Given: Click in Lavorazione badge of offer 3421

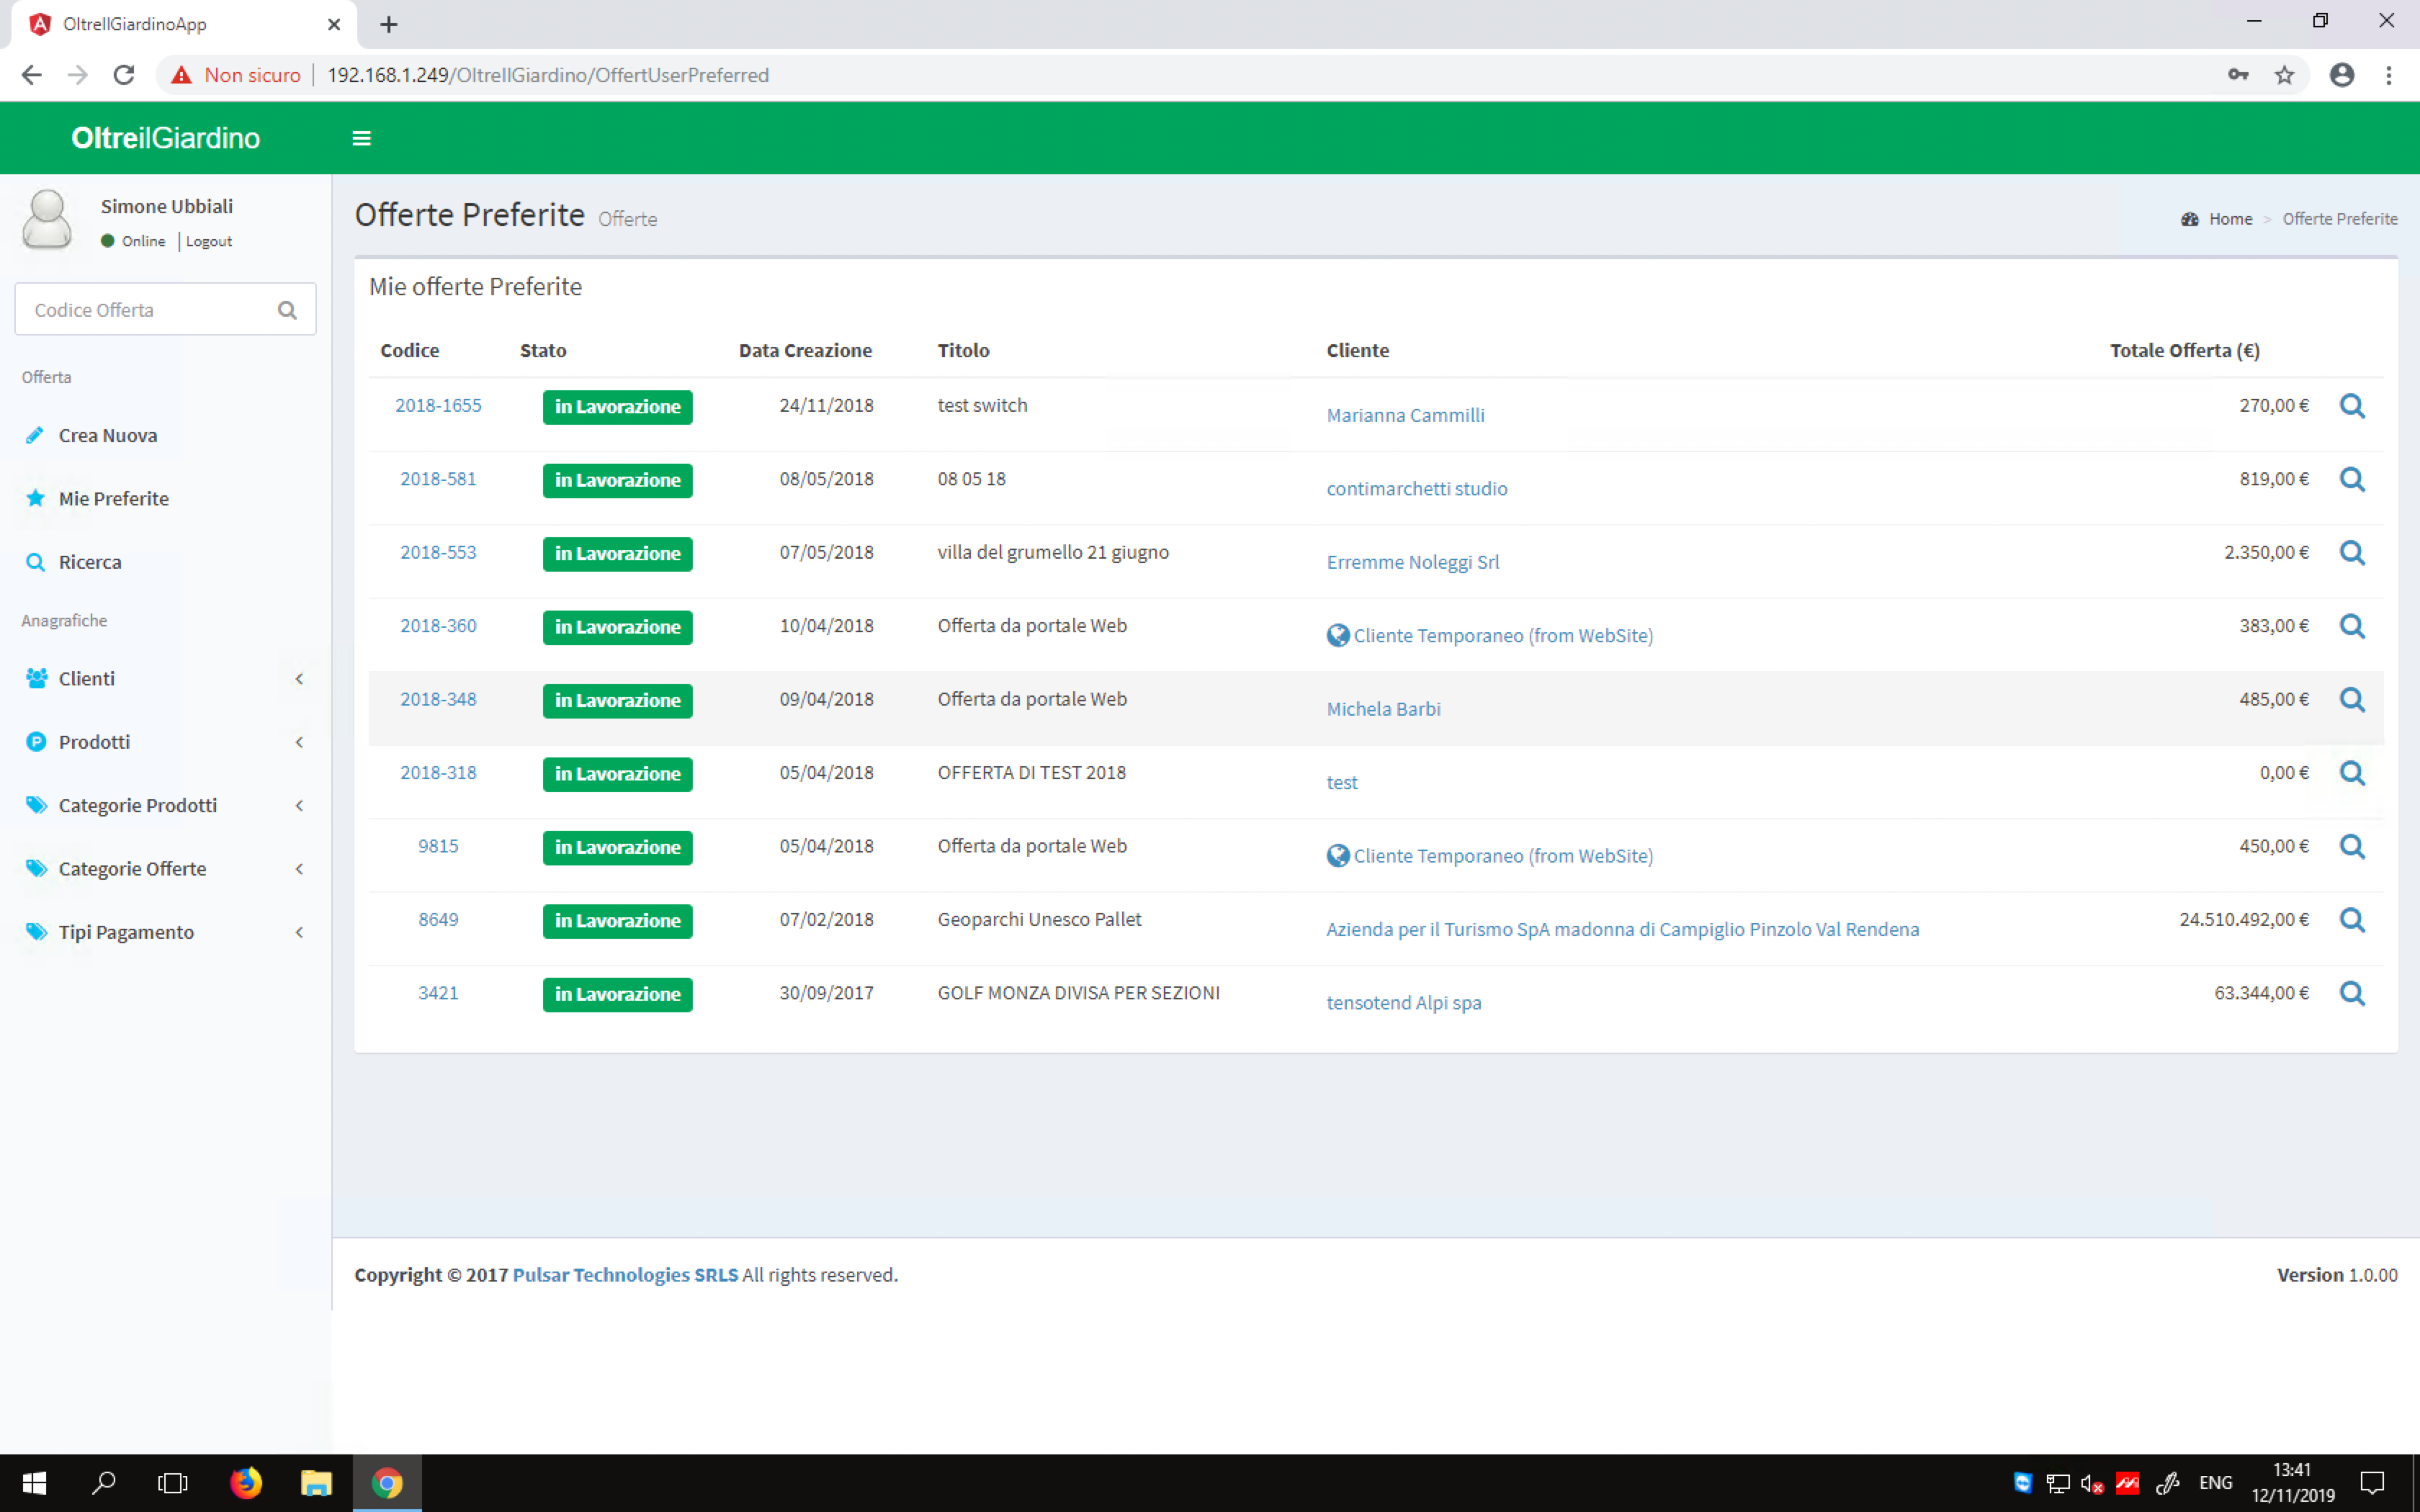Looking at the screenshot, I should pos(617,994).
